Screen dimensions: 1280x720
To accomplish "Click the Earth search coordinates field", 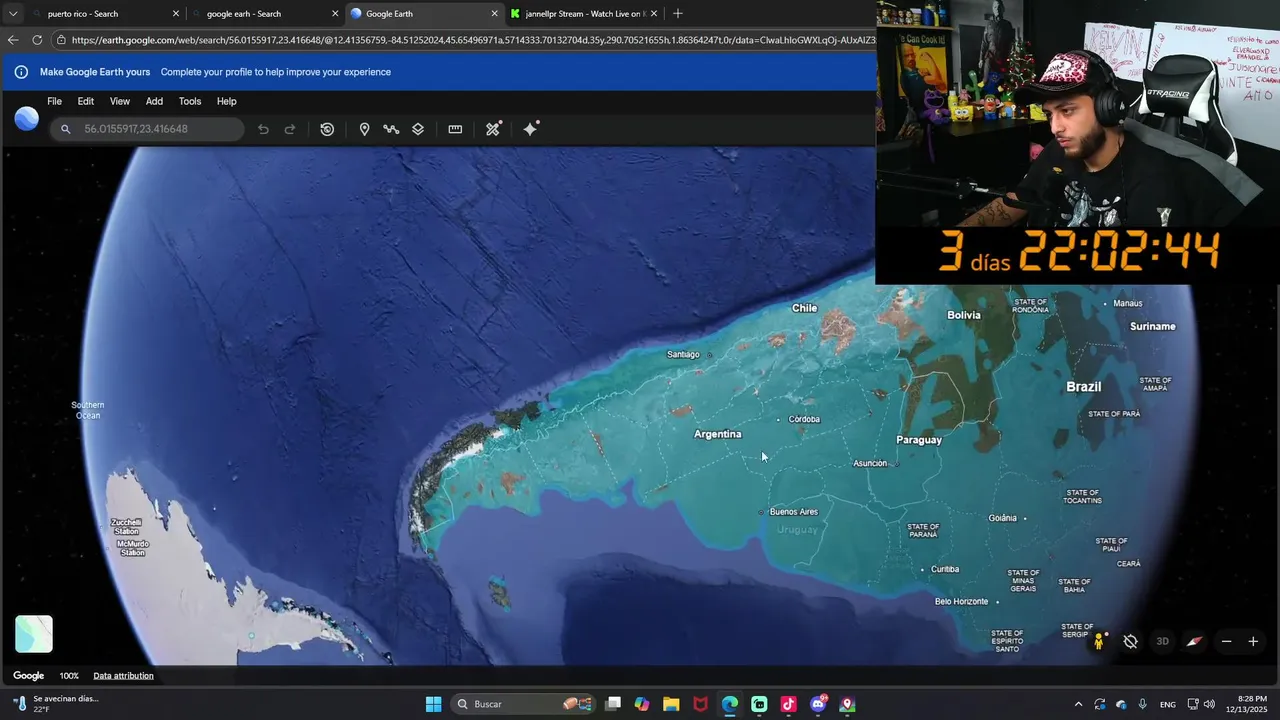I will [x=147, y=129].
